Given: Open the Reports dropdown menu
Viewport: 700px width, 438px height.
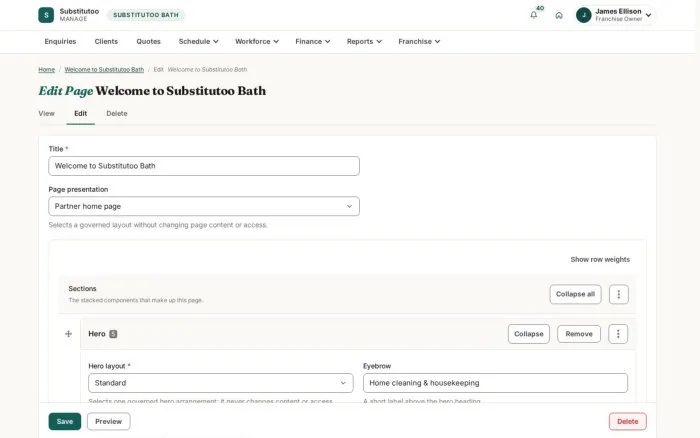Looking at the screenshot, I should (364, 42).
